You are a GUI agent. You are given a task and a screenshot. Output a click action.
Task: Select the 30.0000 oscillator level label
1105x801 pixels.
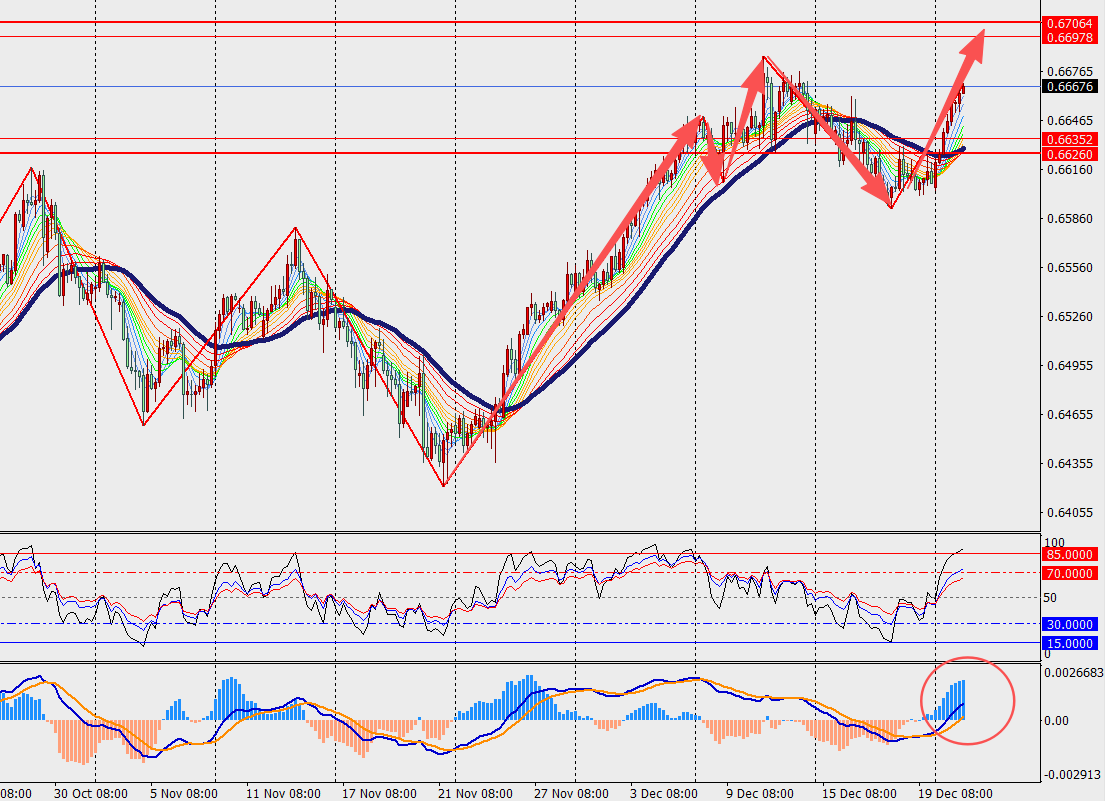point(1072,624)
